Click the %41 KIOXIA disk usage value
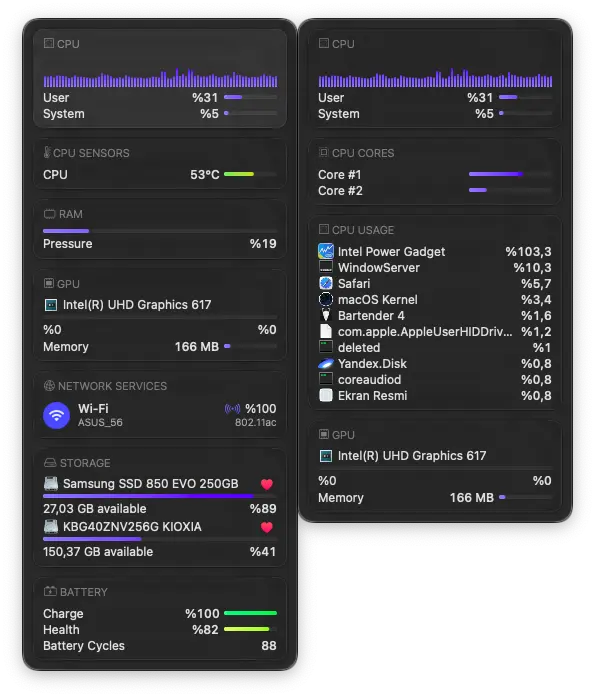 pos(263,552)
